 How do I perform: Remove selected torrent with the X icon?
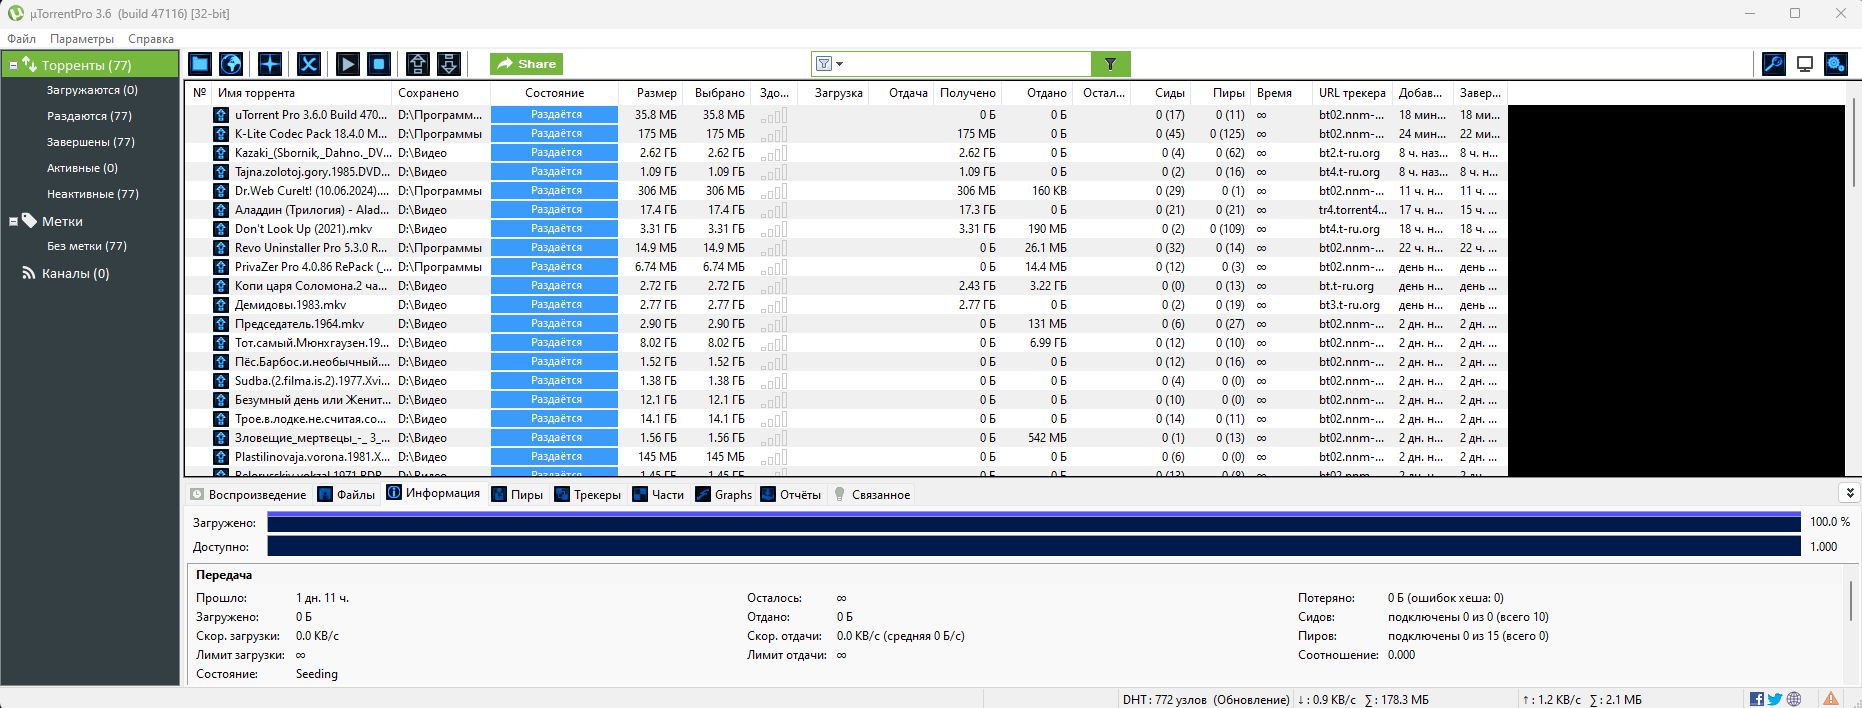pos(309,64)
